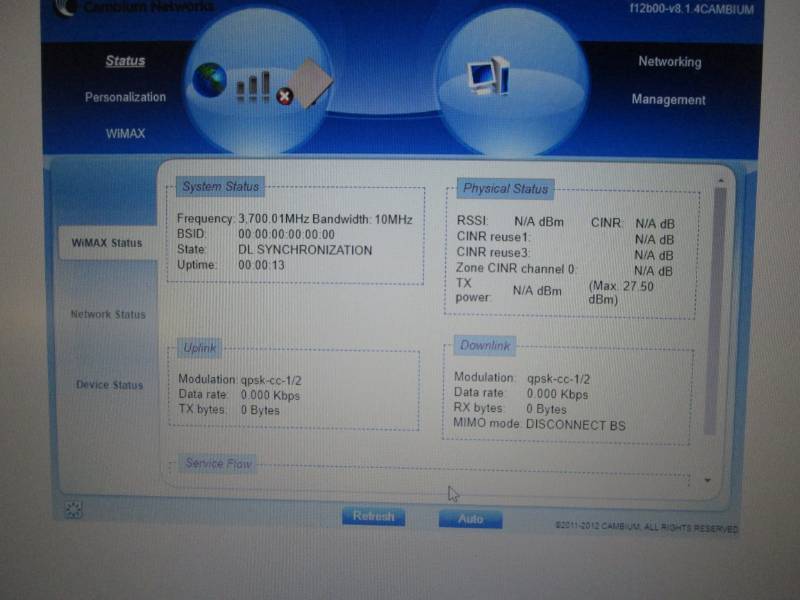Click the Uplink data rate value
Screen dimensions: 800x600
click(x=270, y=395)
